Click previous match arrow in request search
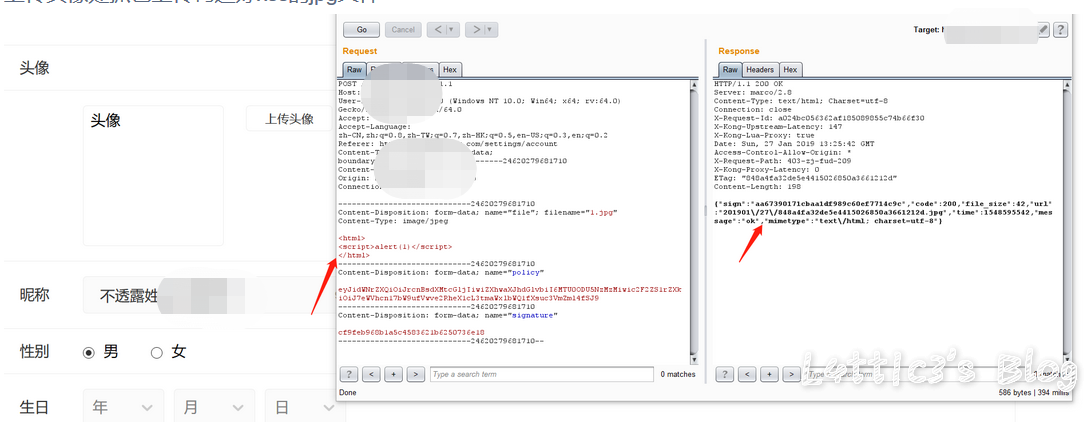The width and height of the screenshot is (1092, 446). (x=371, y=374)
